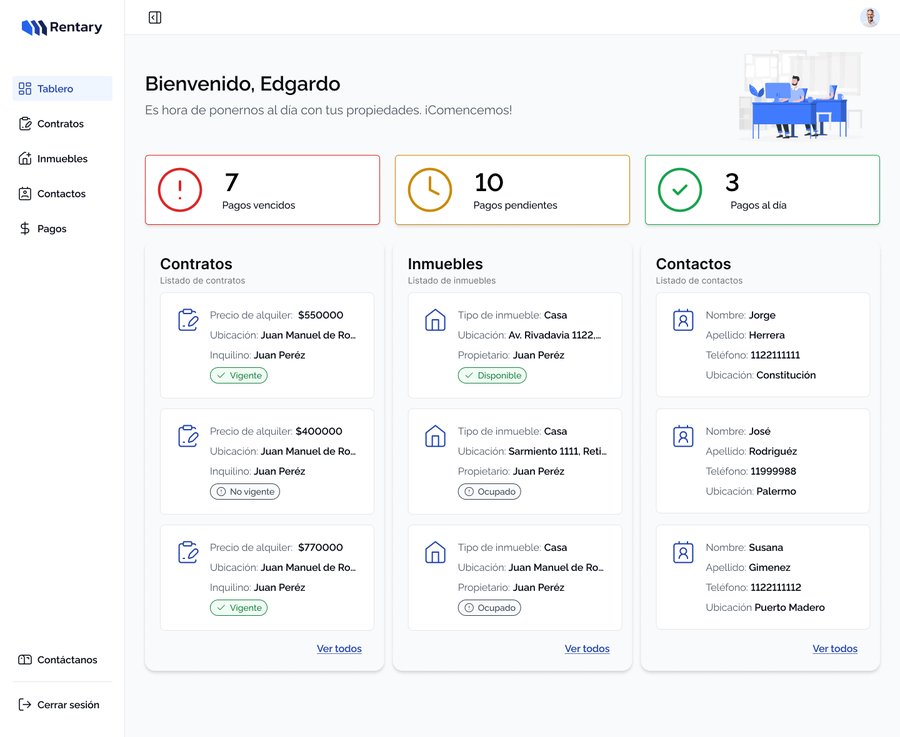Screen dimensions: 900x737
Task: Collapse the sidebar with the panel toggle icon
Action: pos(155,18)
